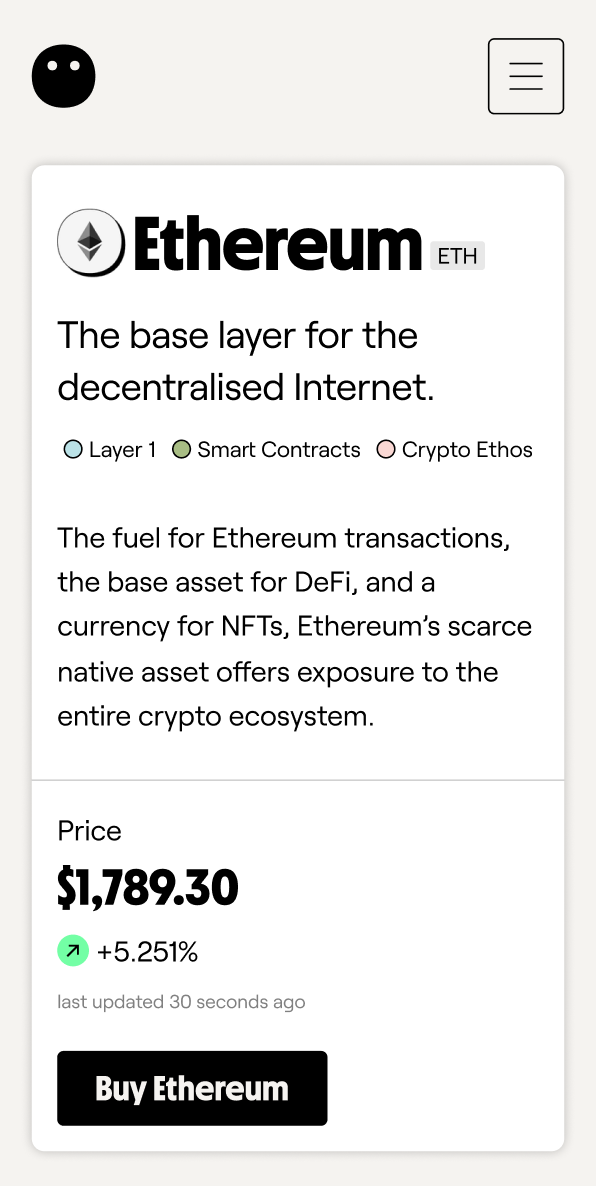Click the Ethereum heading title
Image resolution: width=596 pixels, height=1186 pixels.
(278, 244)
